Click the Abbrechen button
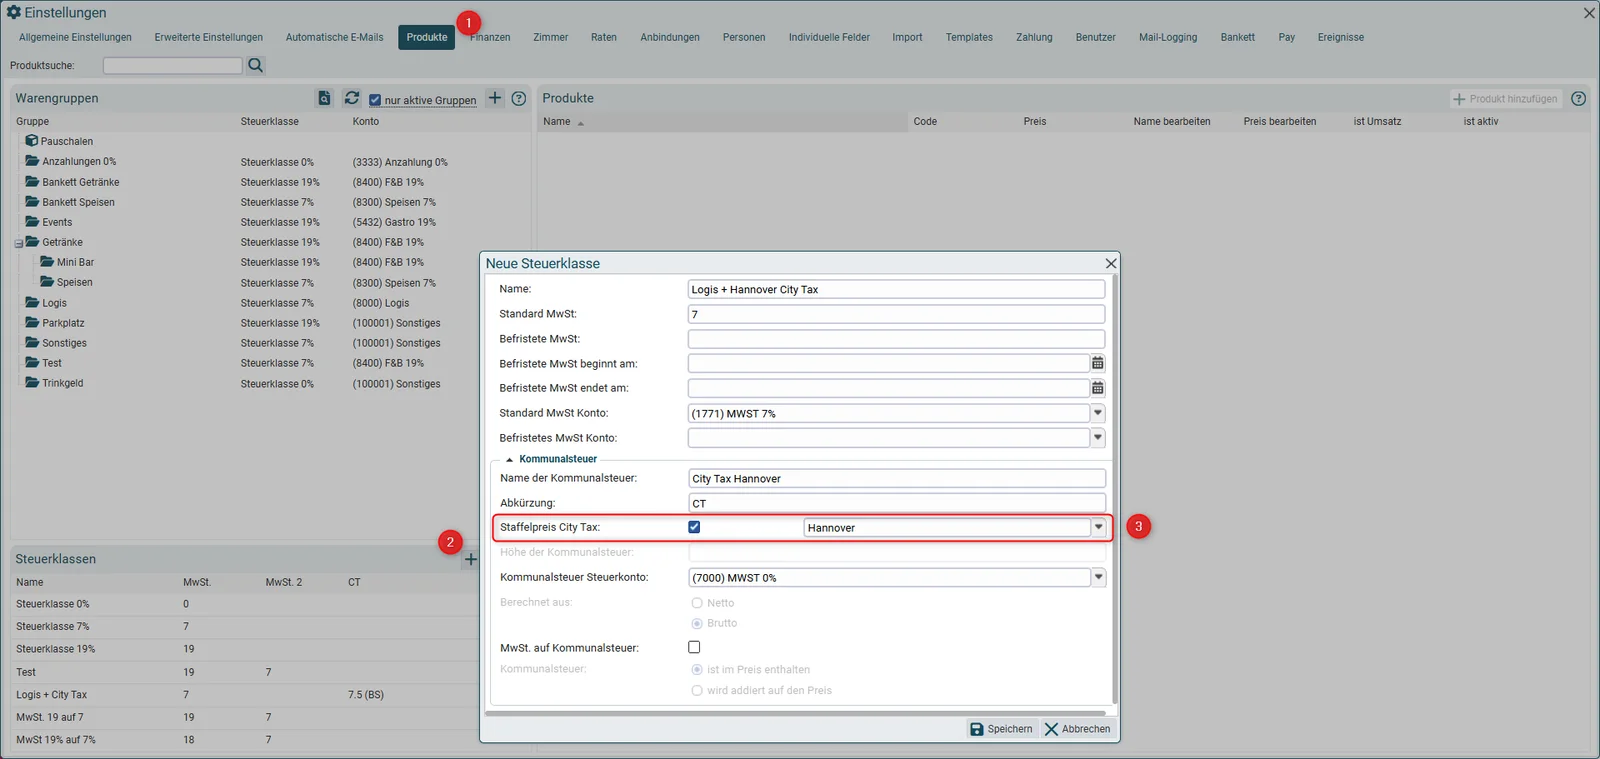The height and width of the screenshot is (759, 1600). click(1078, 729)
